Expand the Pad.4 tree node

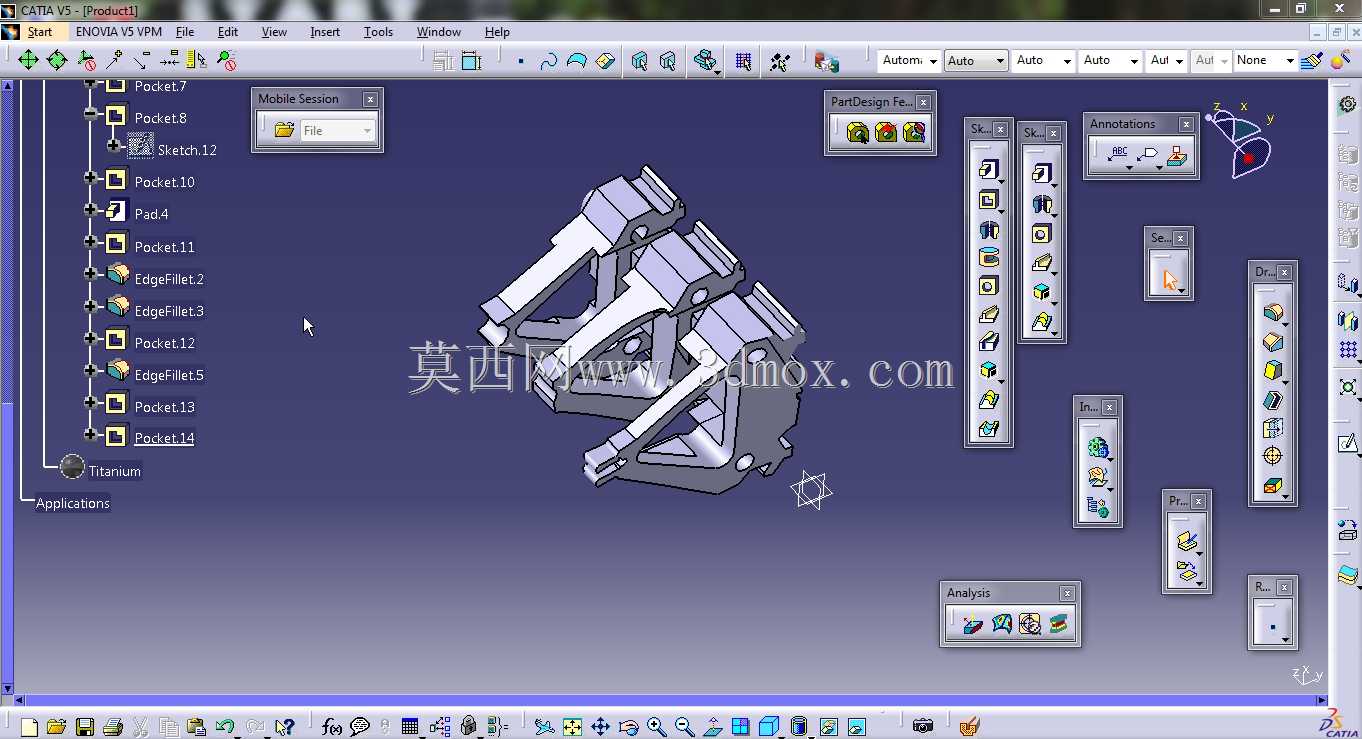click(x=91, y=211)
